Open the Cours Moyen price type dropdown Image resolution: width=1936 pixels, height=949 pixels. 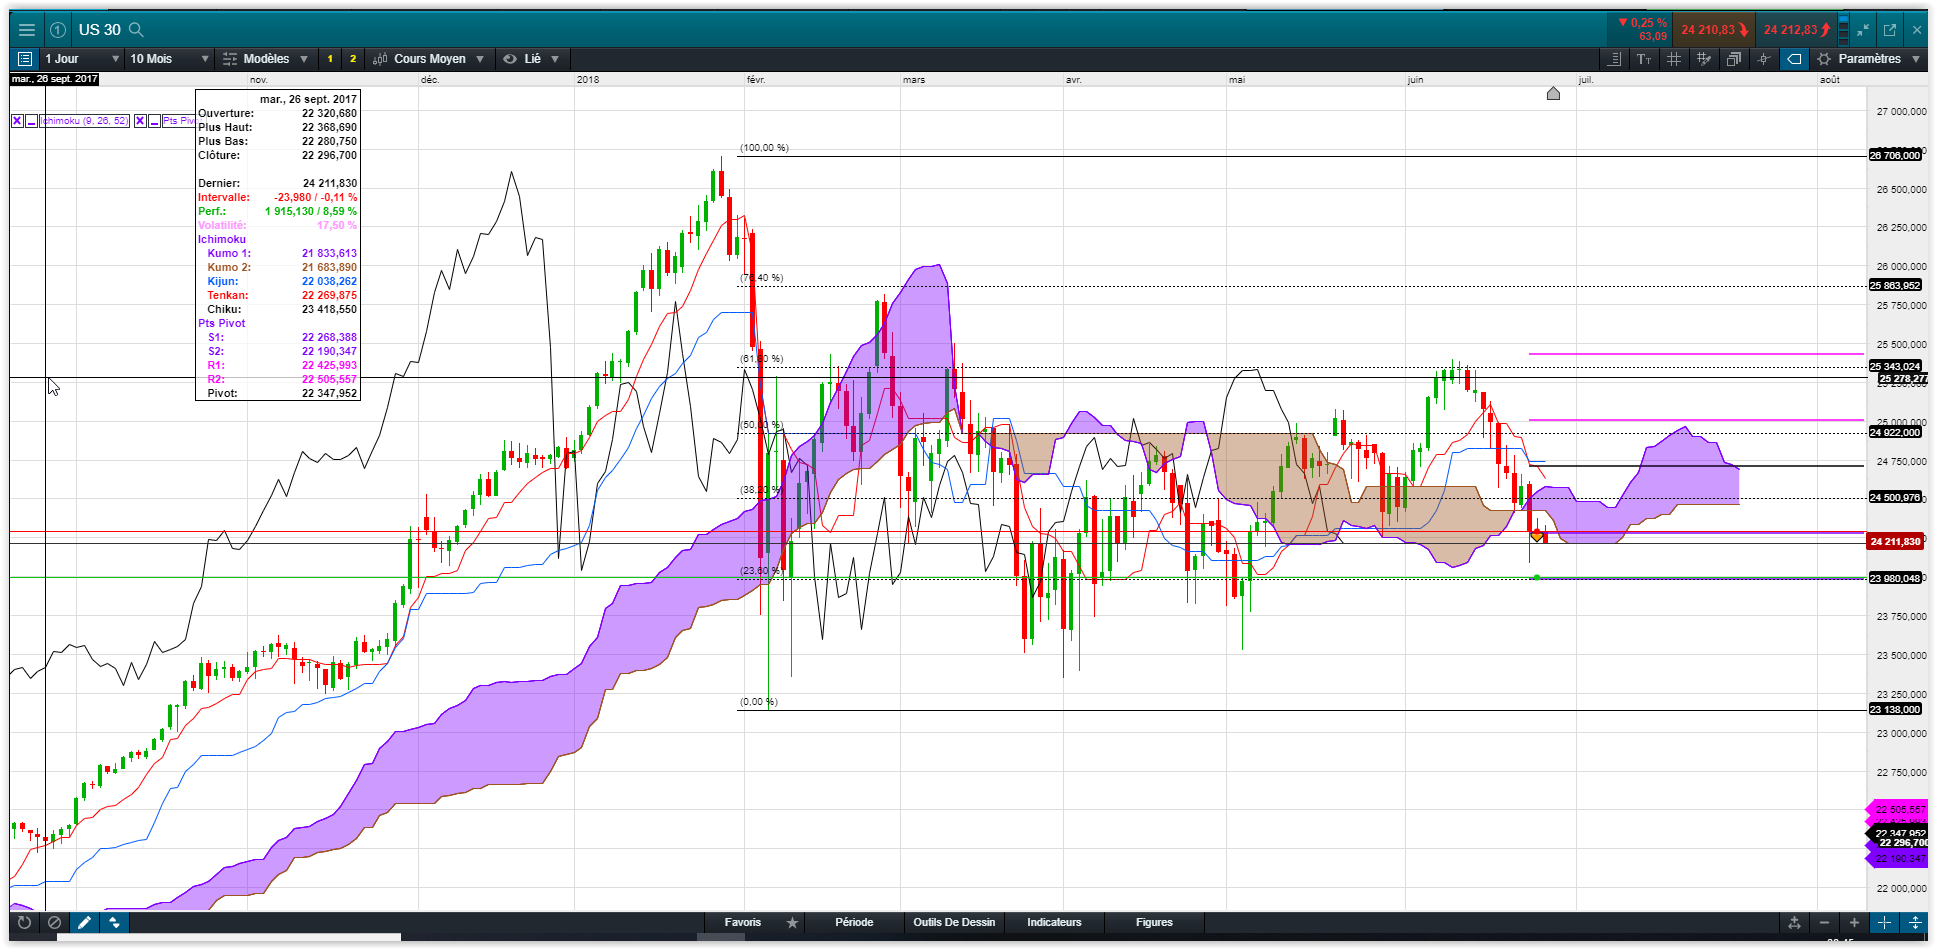[429, 59]
